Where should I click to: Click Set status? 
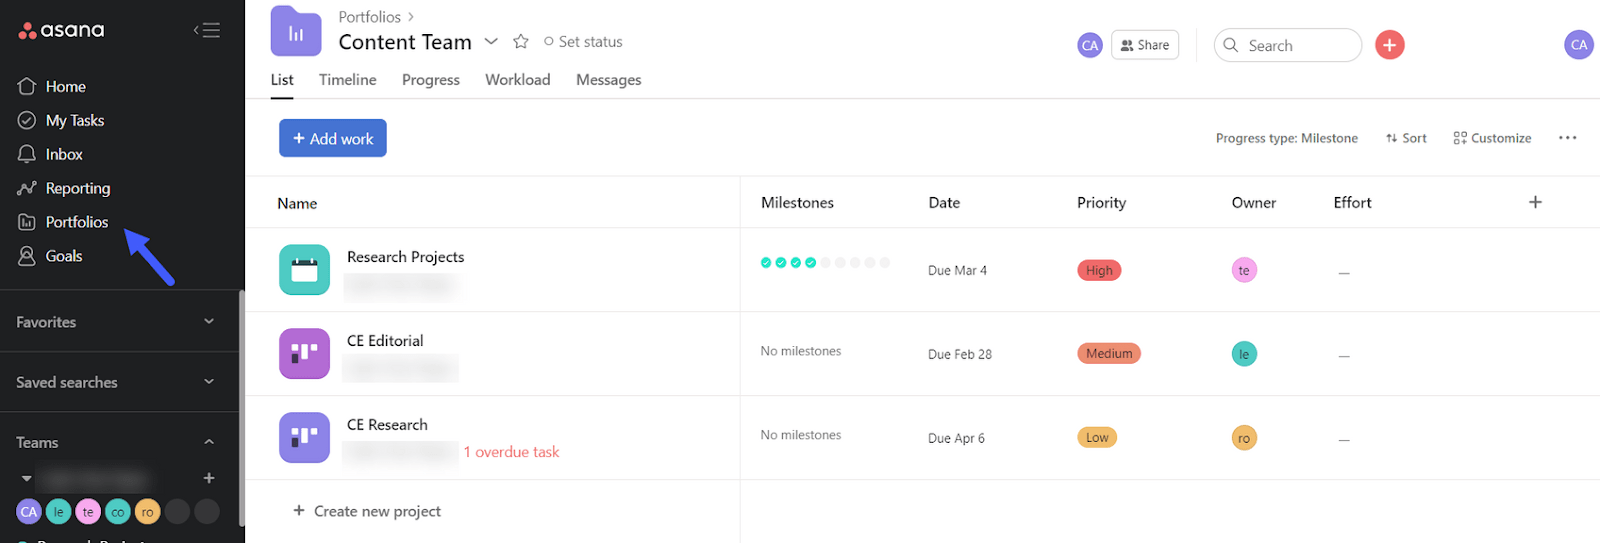[x=583, y=42]
